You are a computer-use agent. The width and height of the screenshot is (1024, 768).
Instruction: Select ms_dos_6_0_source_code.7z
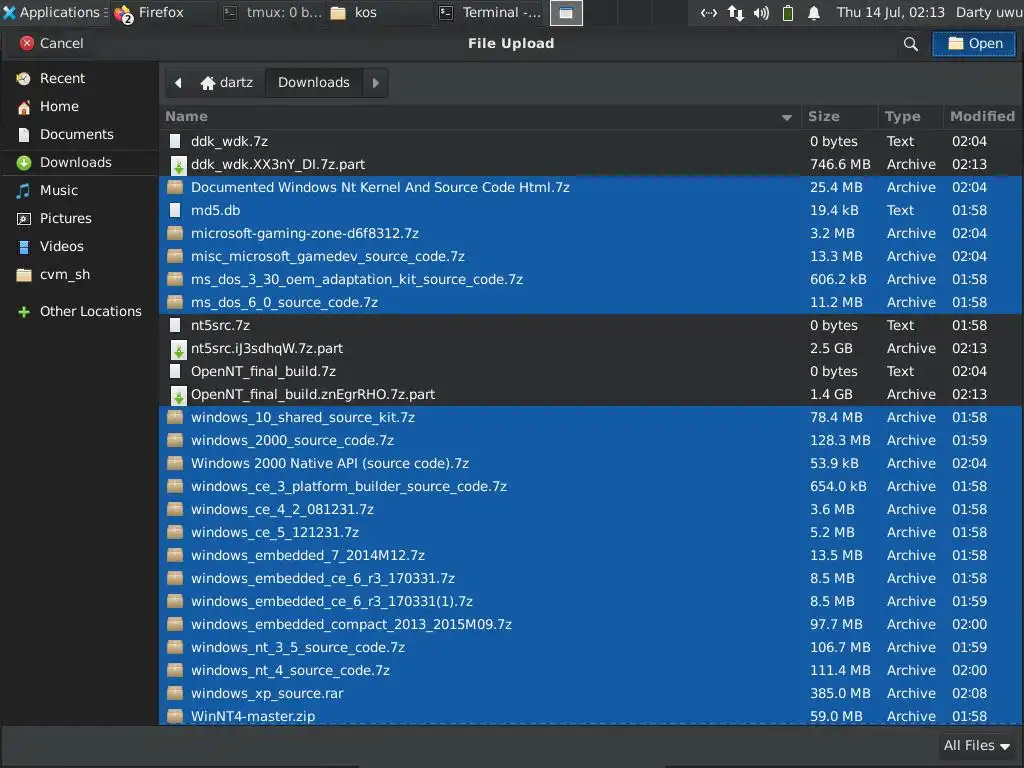click(591, 302)
